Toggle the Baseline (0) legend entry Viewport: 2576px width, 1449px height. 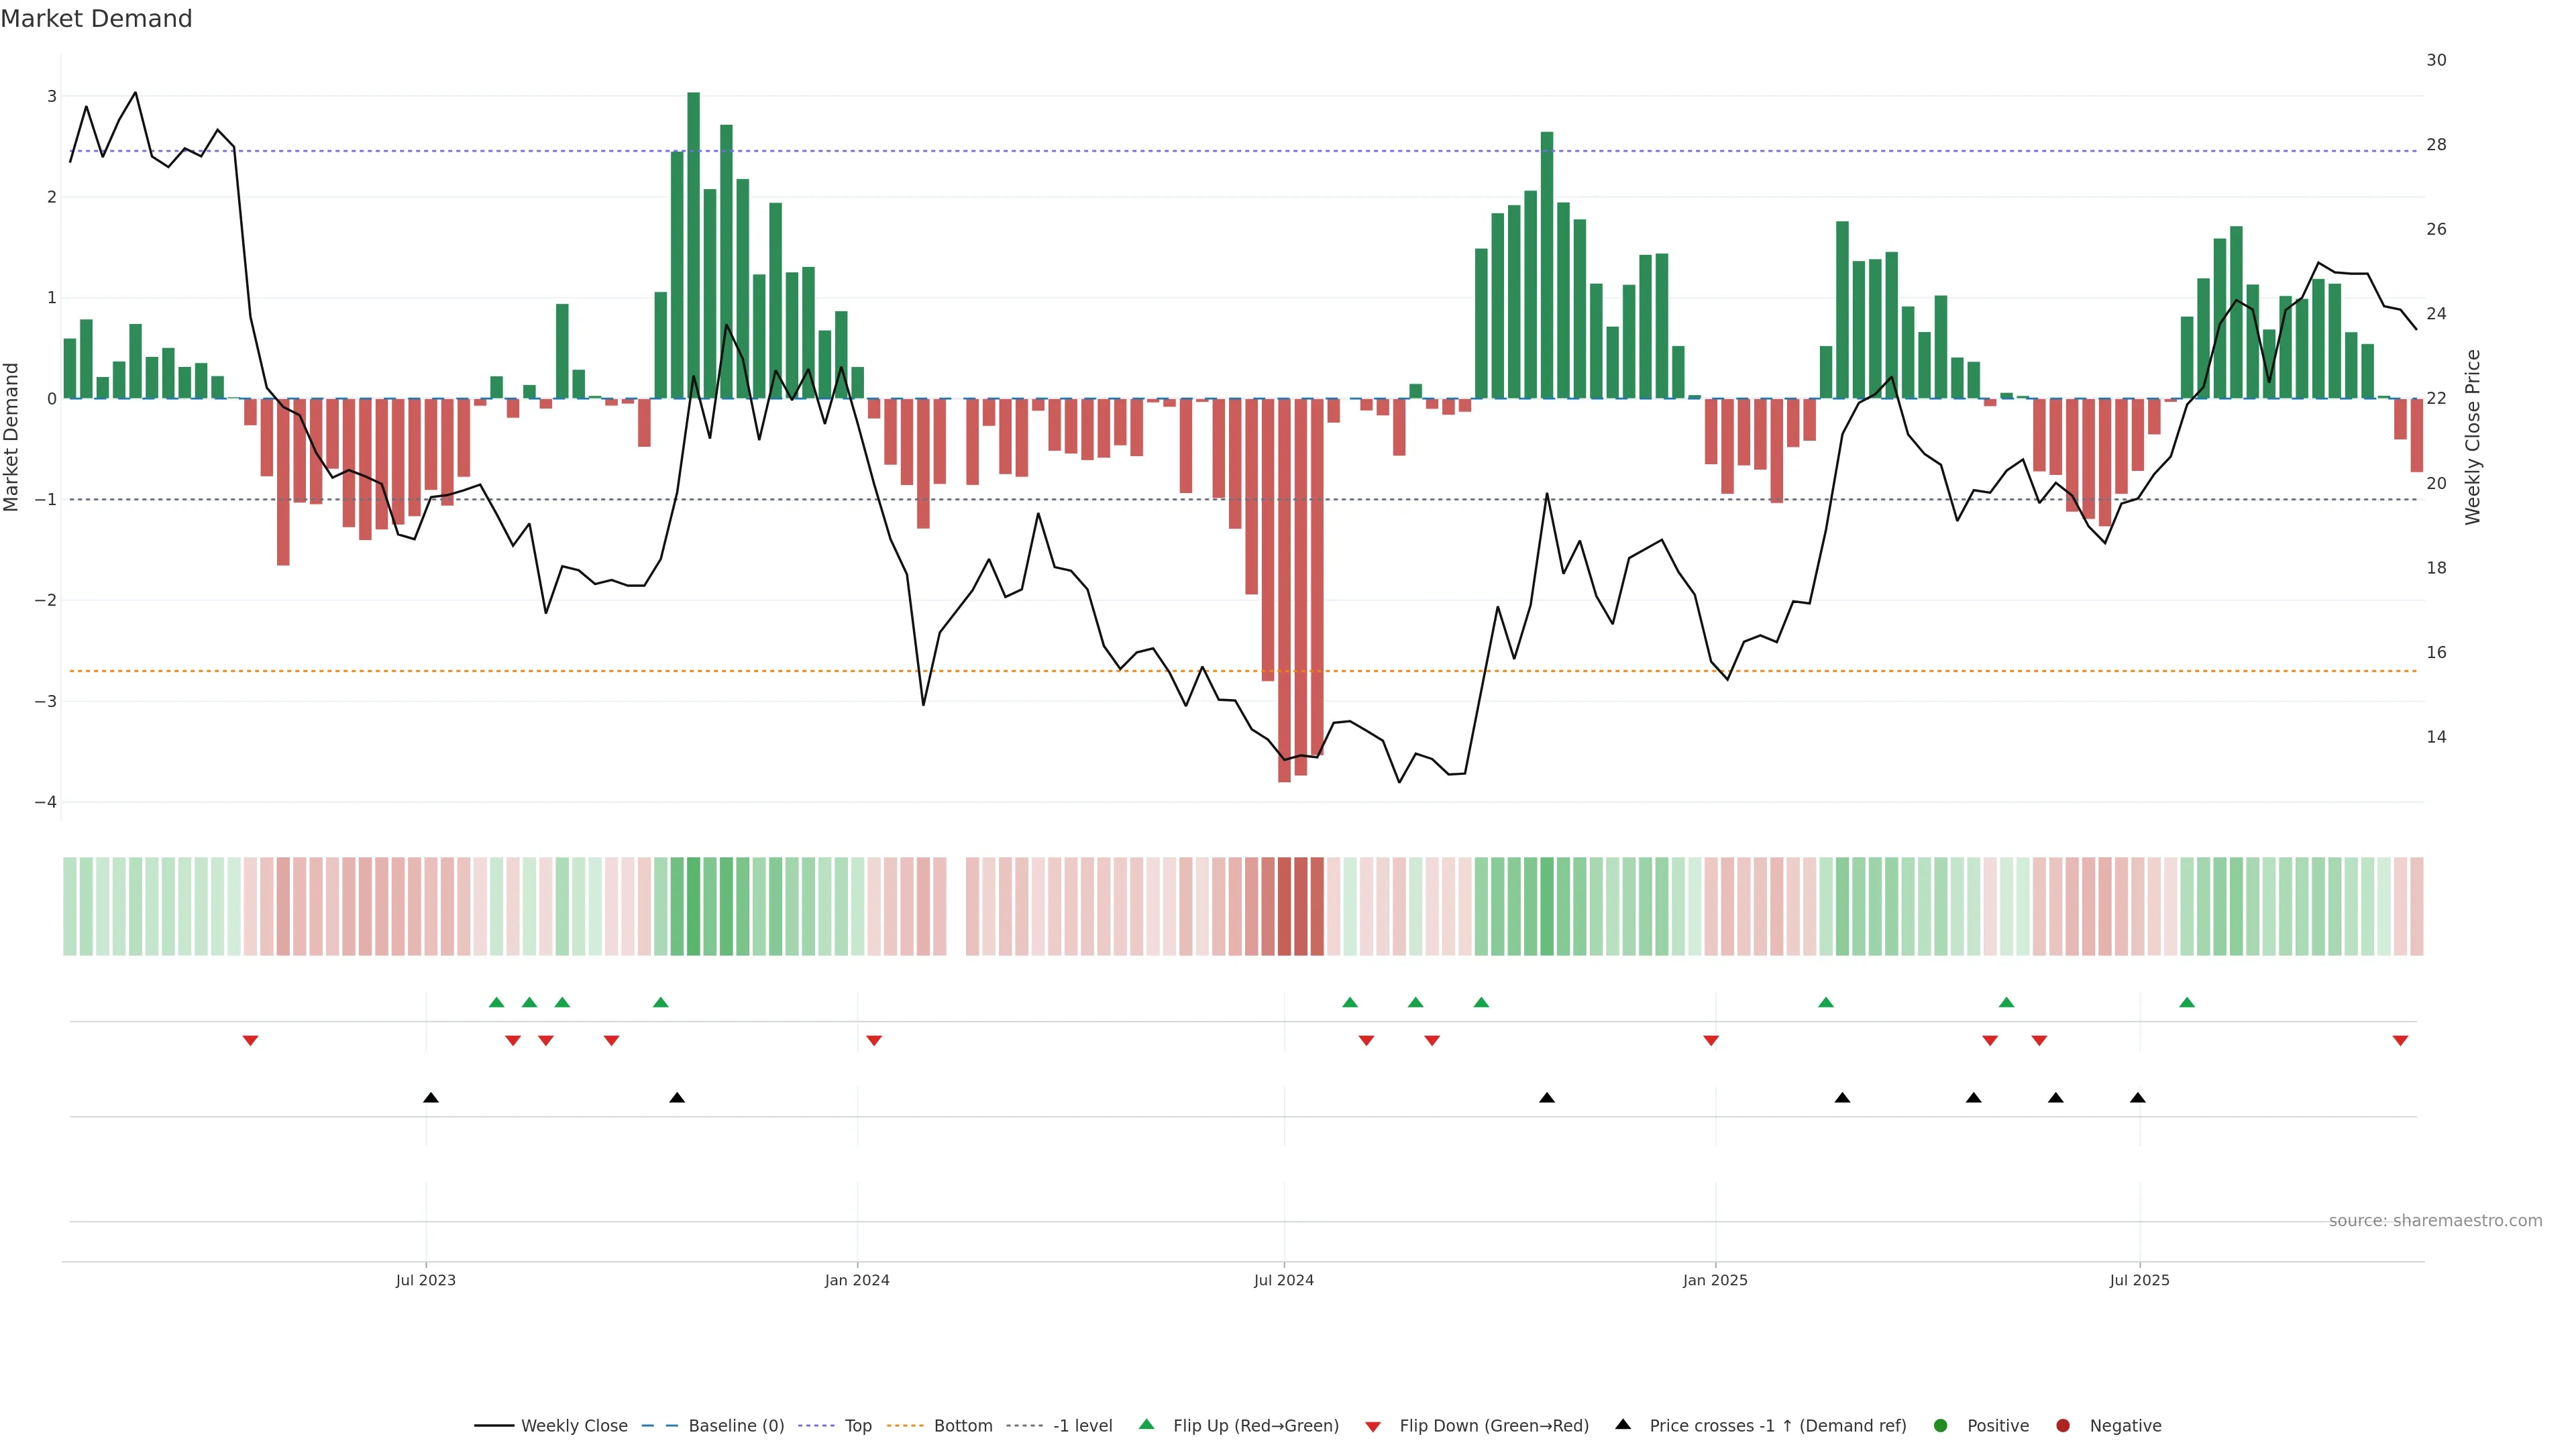736,1425
